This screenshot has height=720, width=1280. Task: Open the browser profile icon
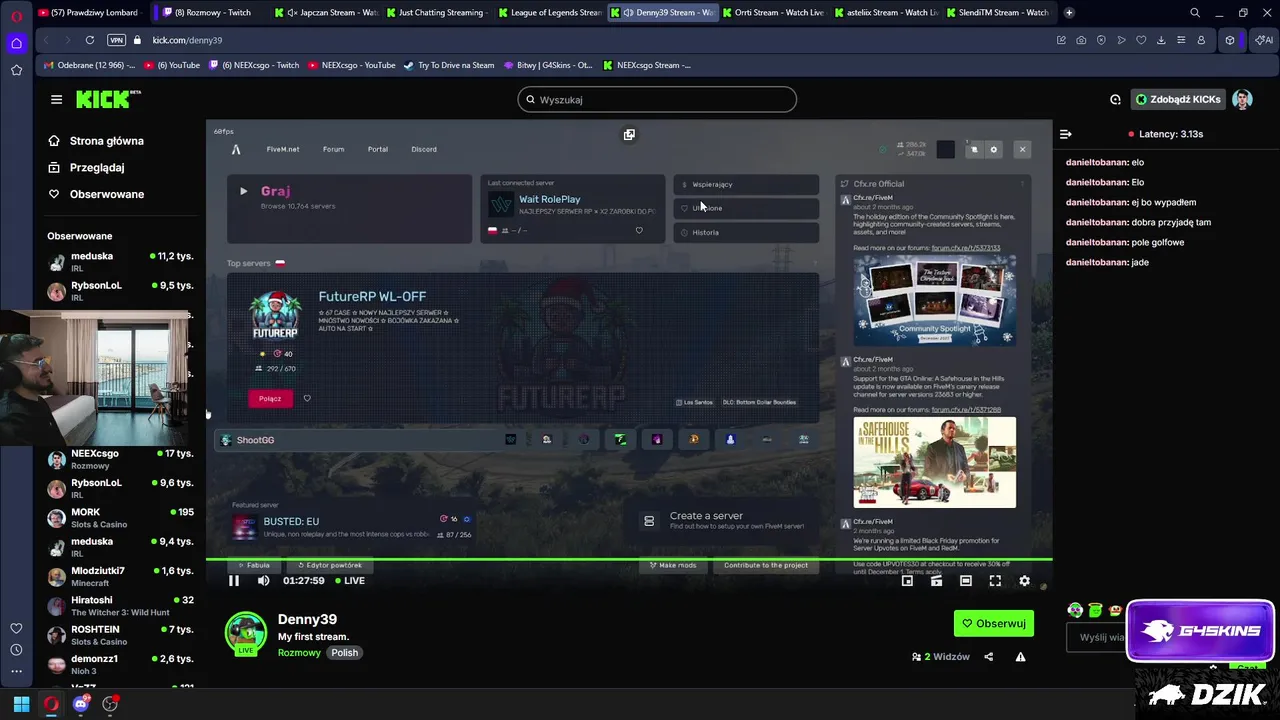point(1201,40)
